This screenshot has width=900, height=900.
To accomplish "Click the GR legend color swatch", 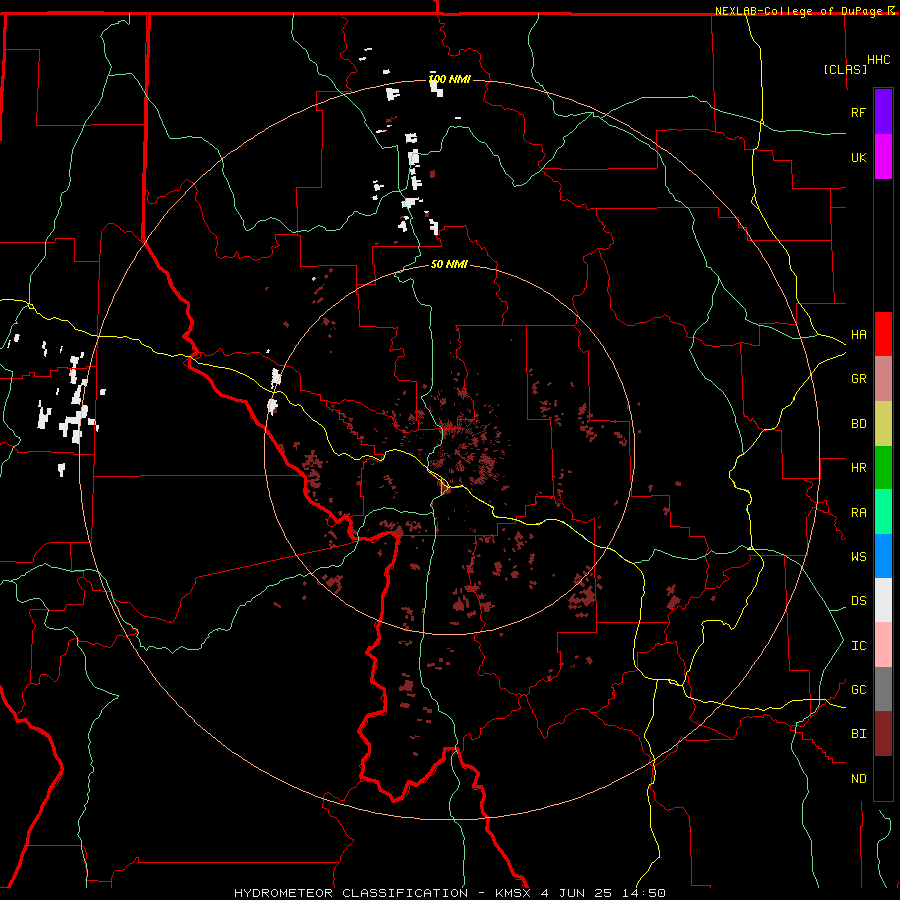I will coord(883,378).
